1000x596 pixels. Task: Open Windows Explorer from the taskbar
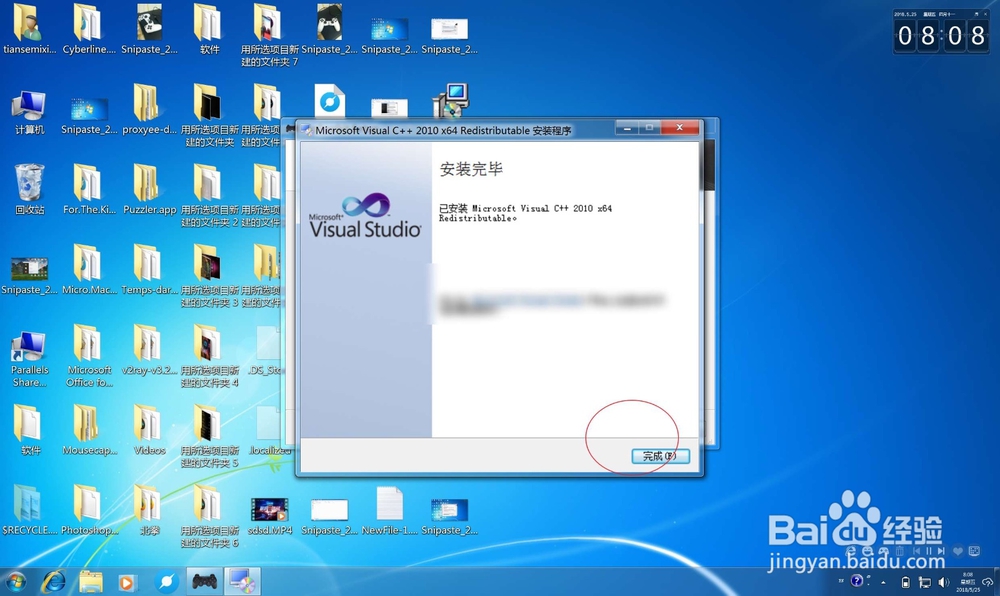click(x=91, y=581)
